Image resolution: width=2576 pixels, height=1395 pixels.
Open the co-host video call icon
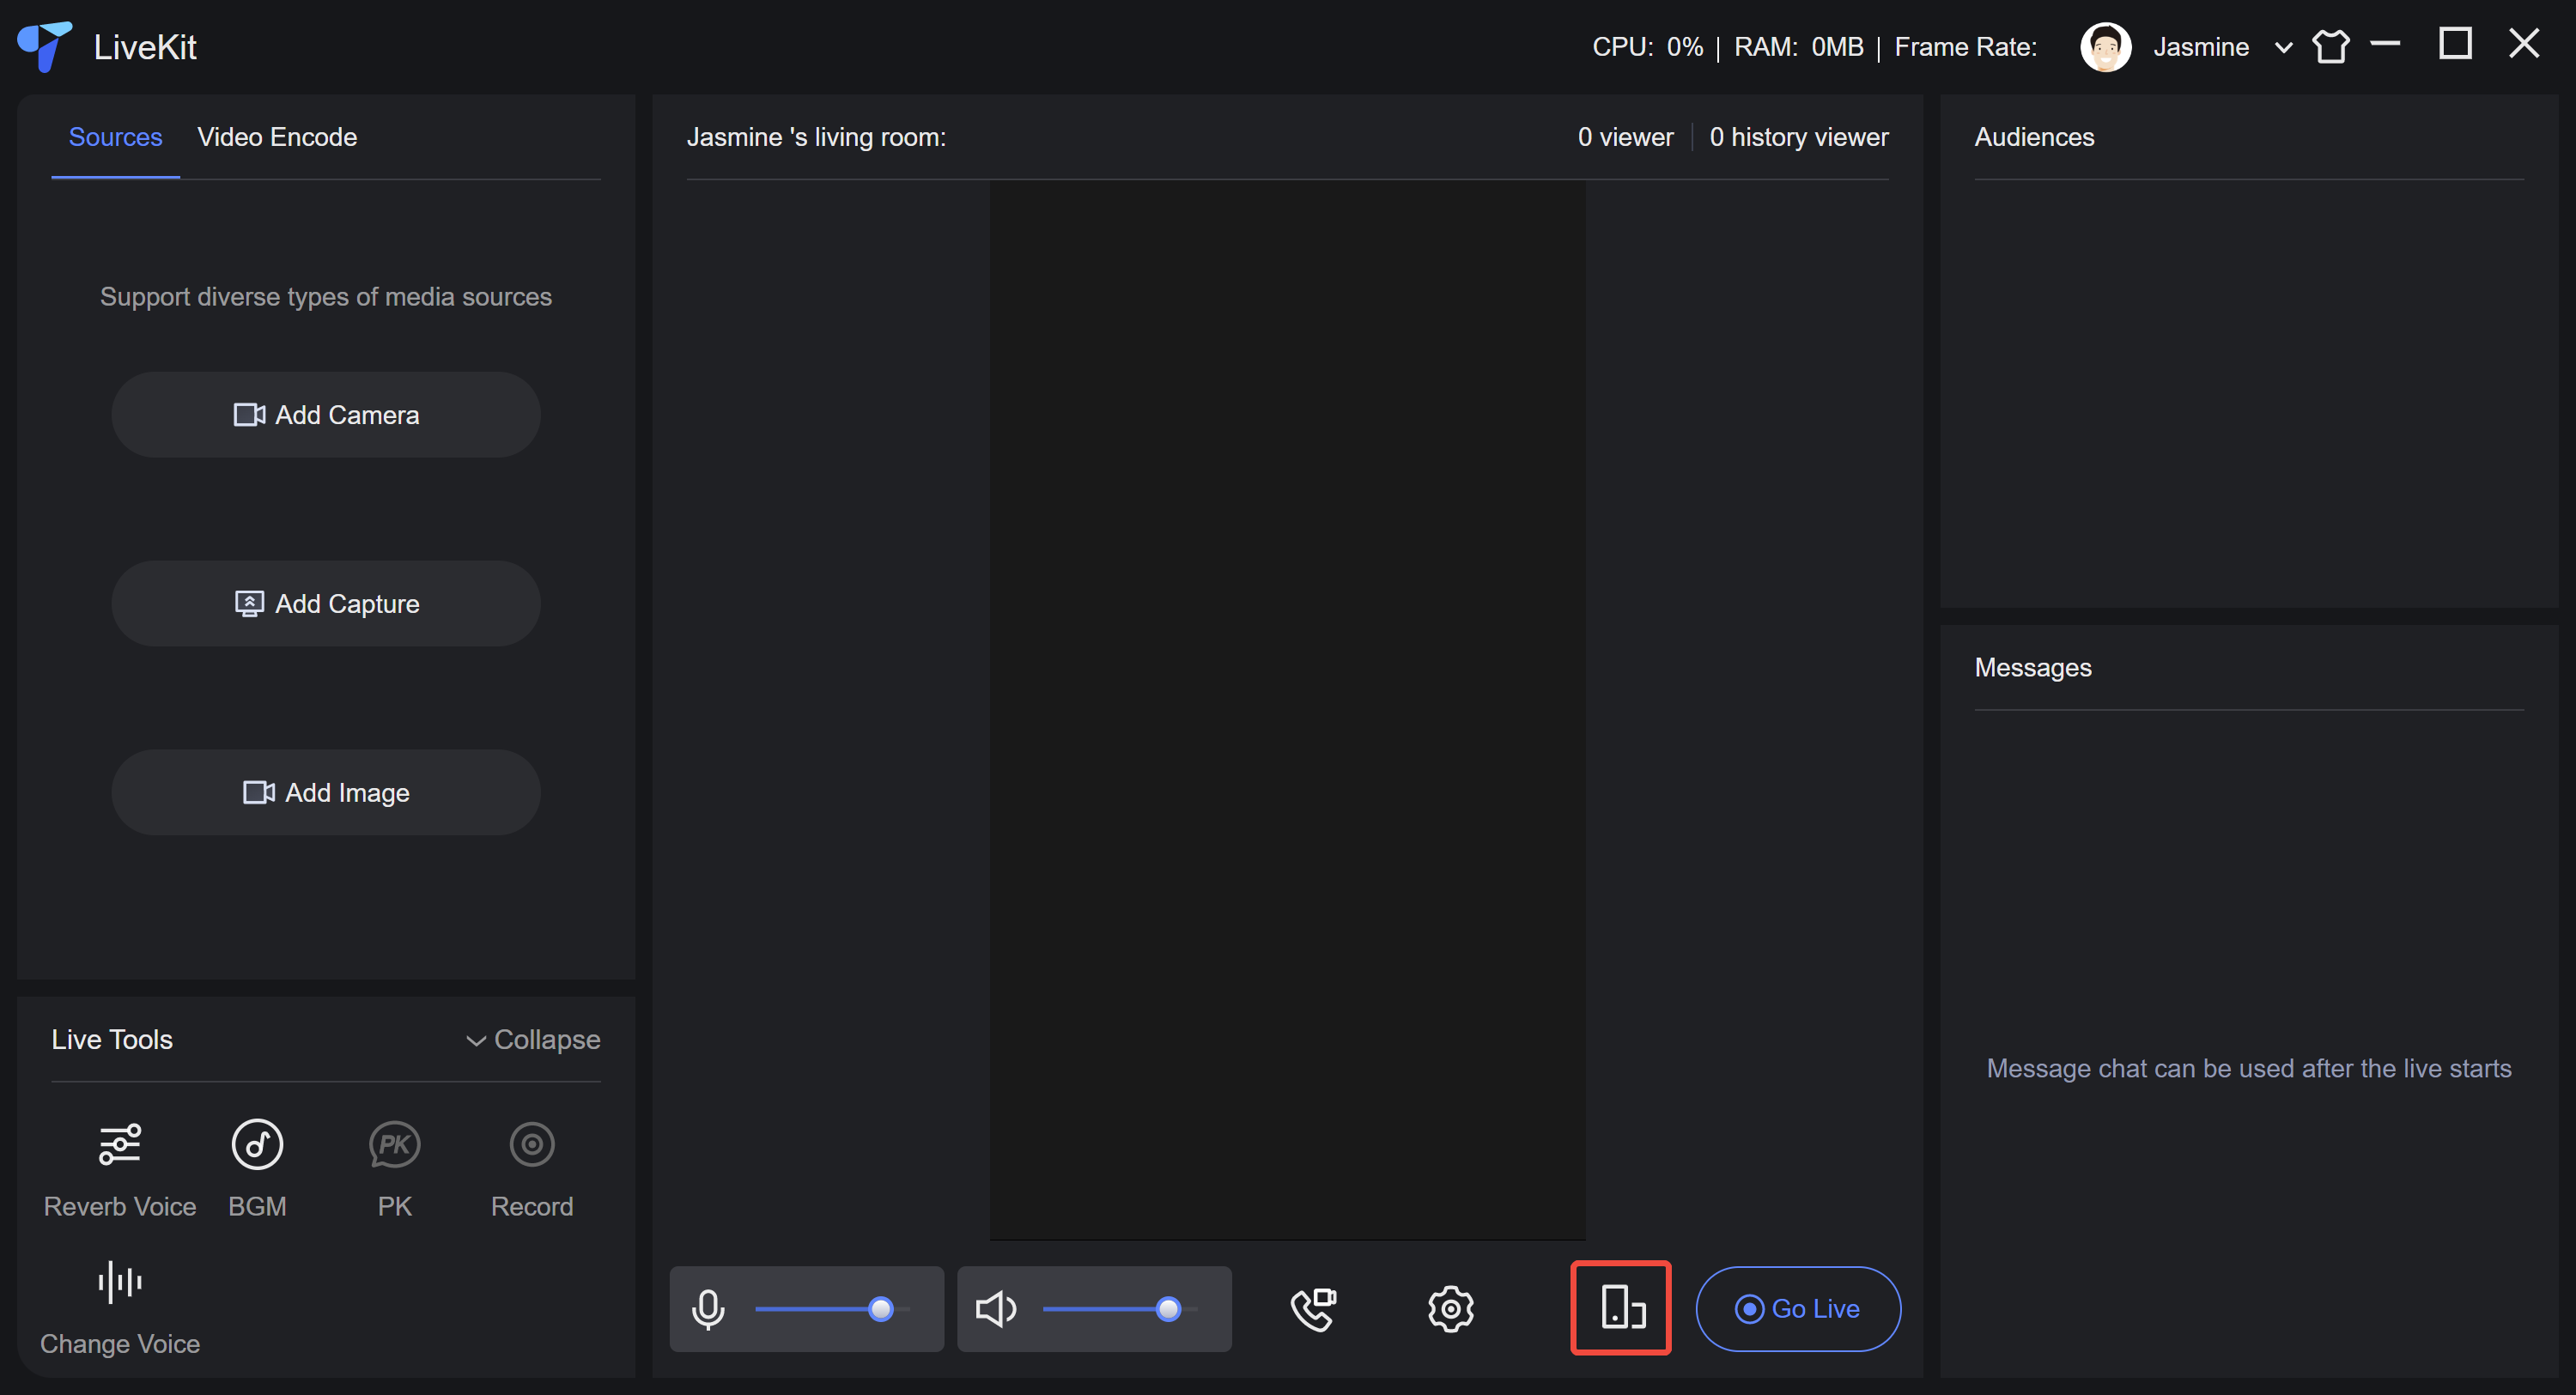click(1313, 1308)
